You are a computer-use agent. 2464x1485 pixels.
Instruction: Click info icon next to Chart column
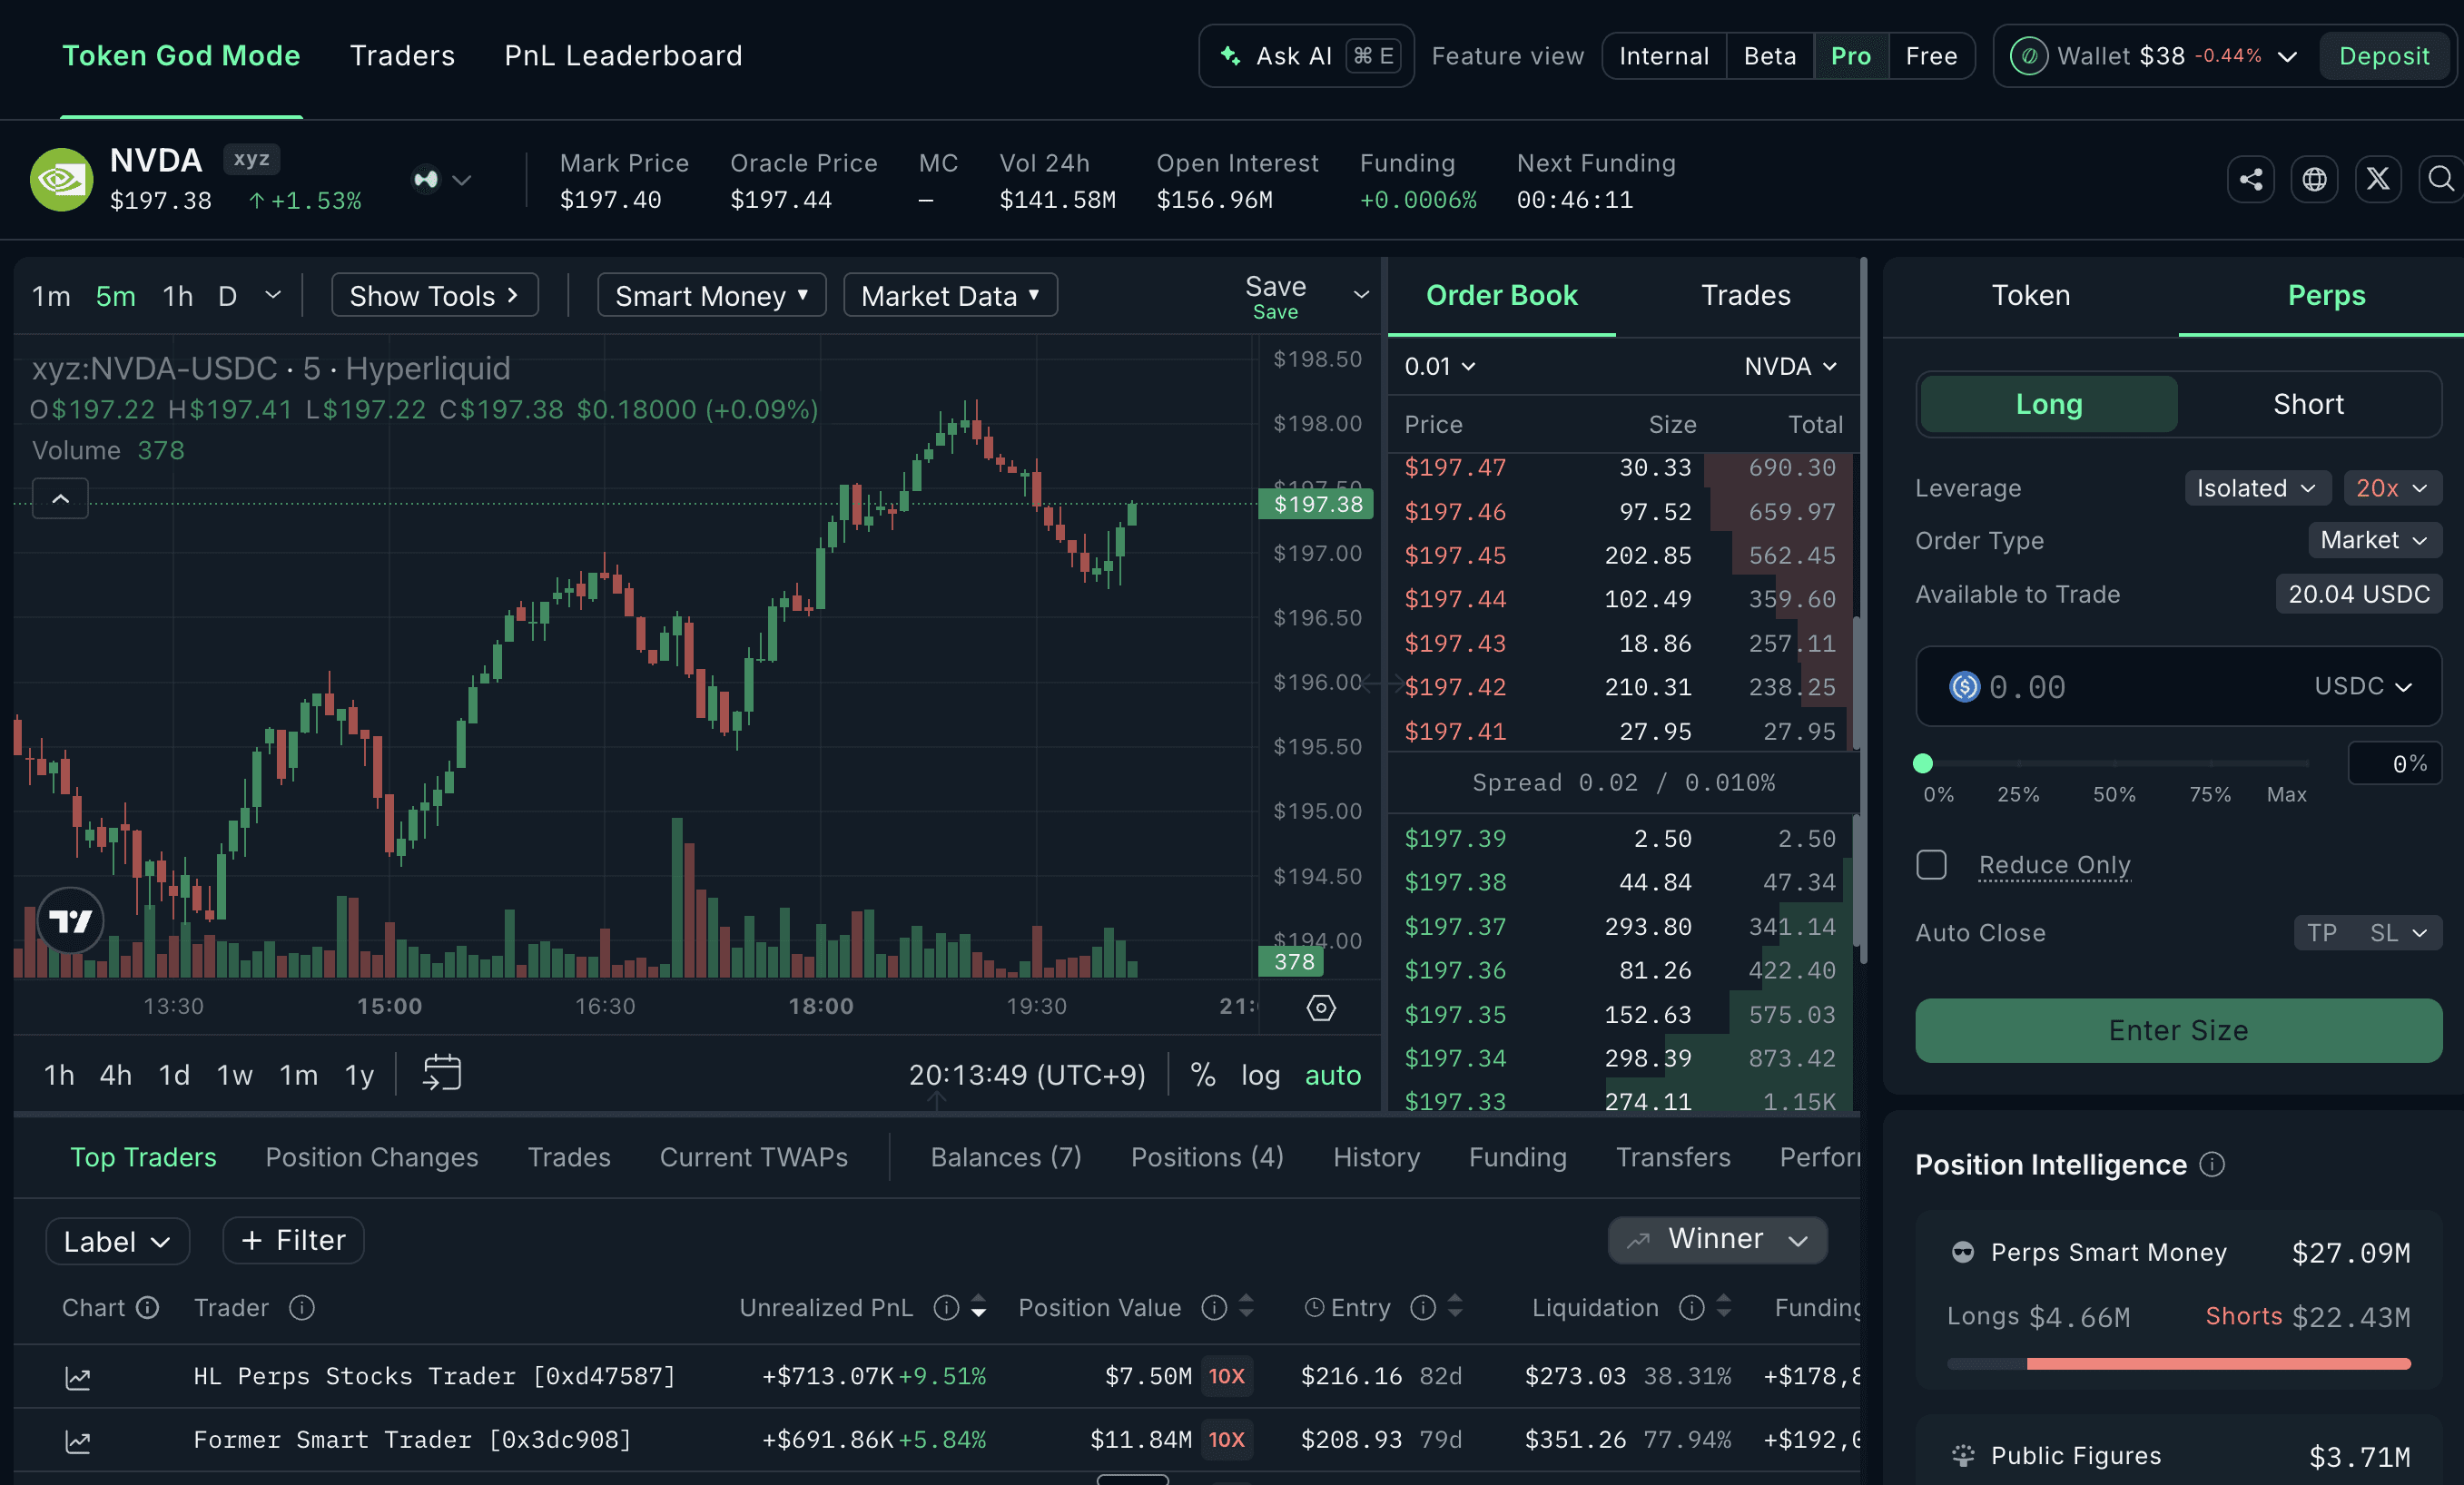[x=148, y=1307]
